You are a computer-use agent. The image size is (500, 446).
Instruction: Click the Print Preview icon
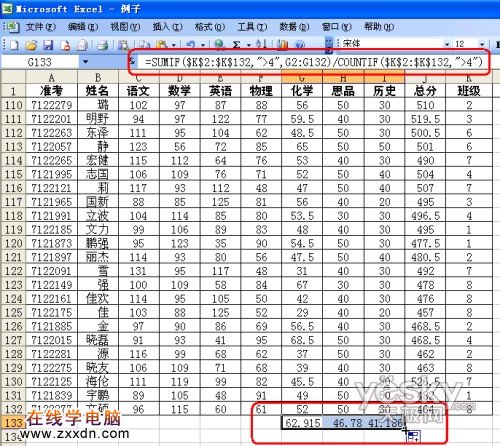[123, 45]
